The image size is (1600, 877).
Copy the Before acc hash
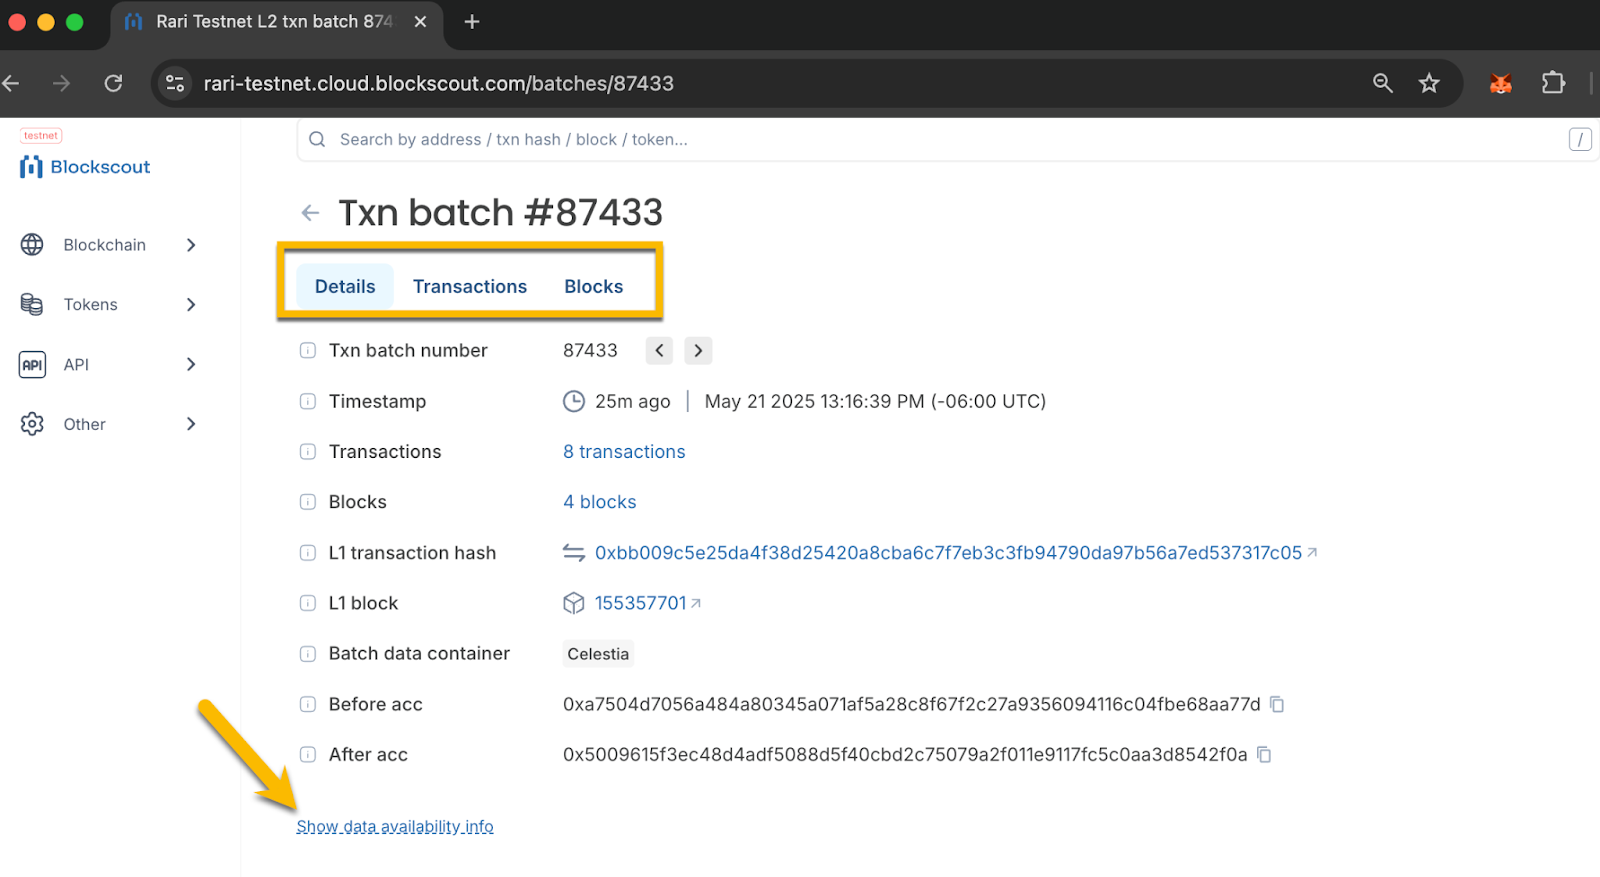[x=1277, y=704]
